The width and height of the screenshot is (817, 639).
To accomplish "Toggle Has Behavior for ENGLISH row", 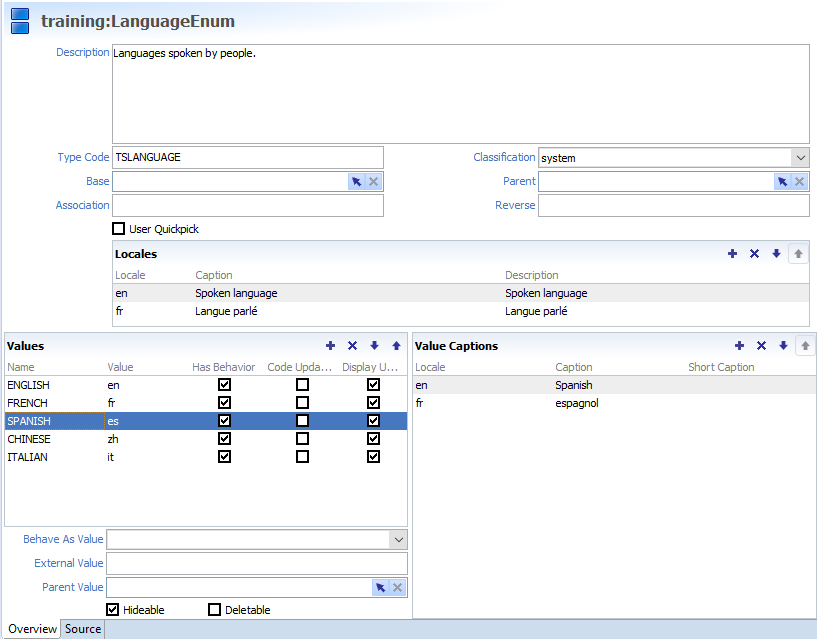I will pyautogui.click(x=224, y=385).
